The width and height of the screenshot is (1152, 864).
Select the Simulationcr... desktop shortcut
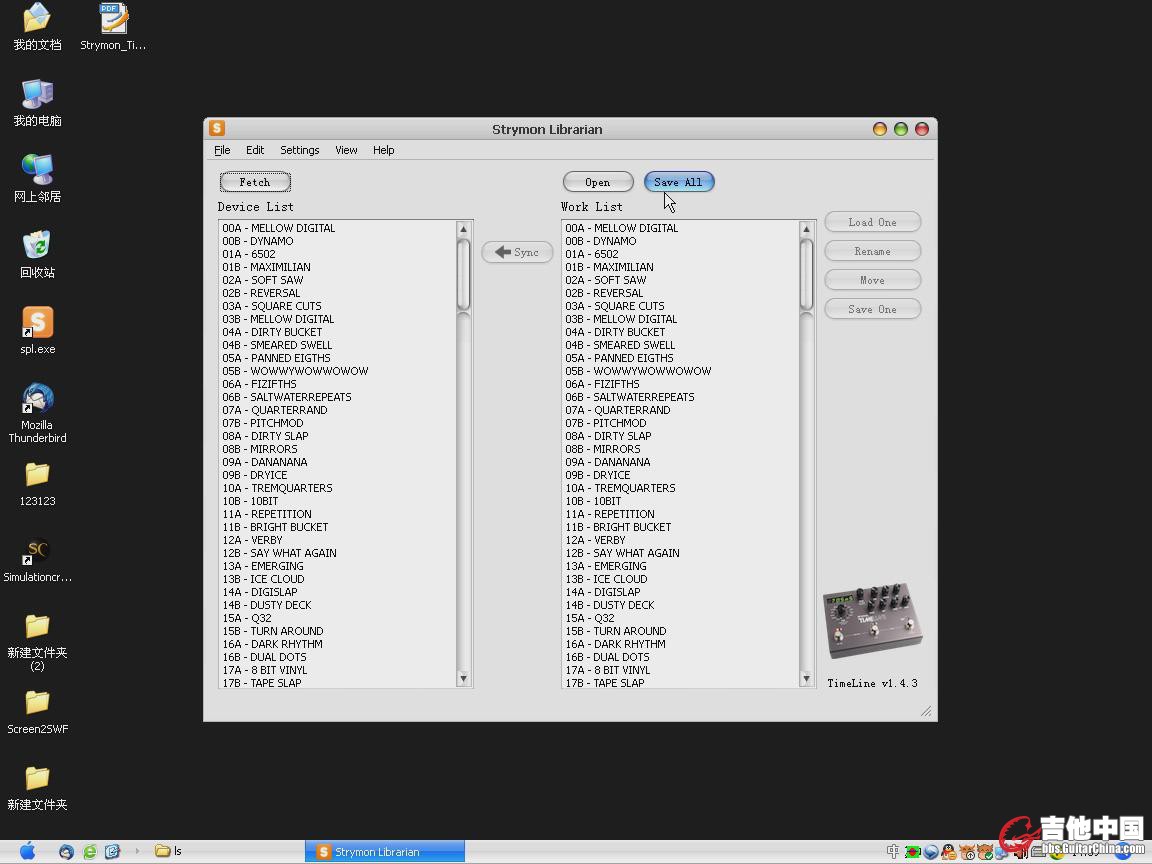click(x=37, y=561)
